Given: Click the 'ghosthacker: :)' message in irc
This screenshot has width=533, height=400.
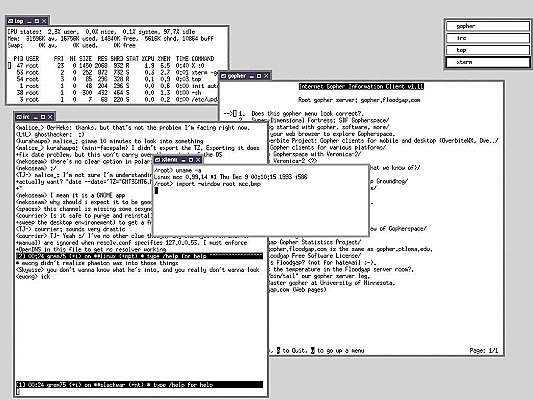Looking at the screenshot, I should [50, 134].
